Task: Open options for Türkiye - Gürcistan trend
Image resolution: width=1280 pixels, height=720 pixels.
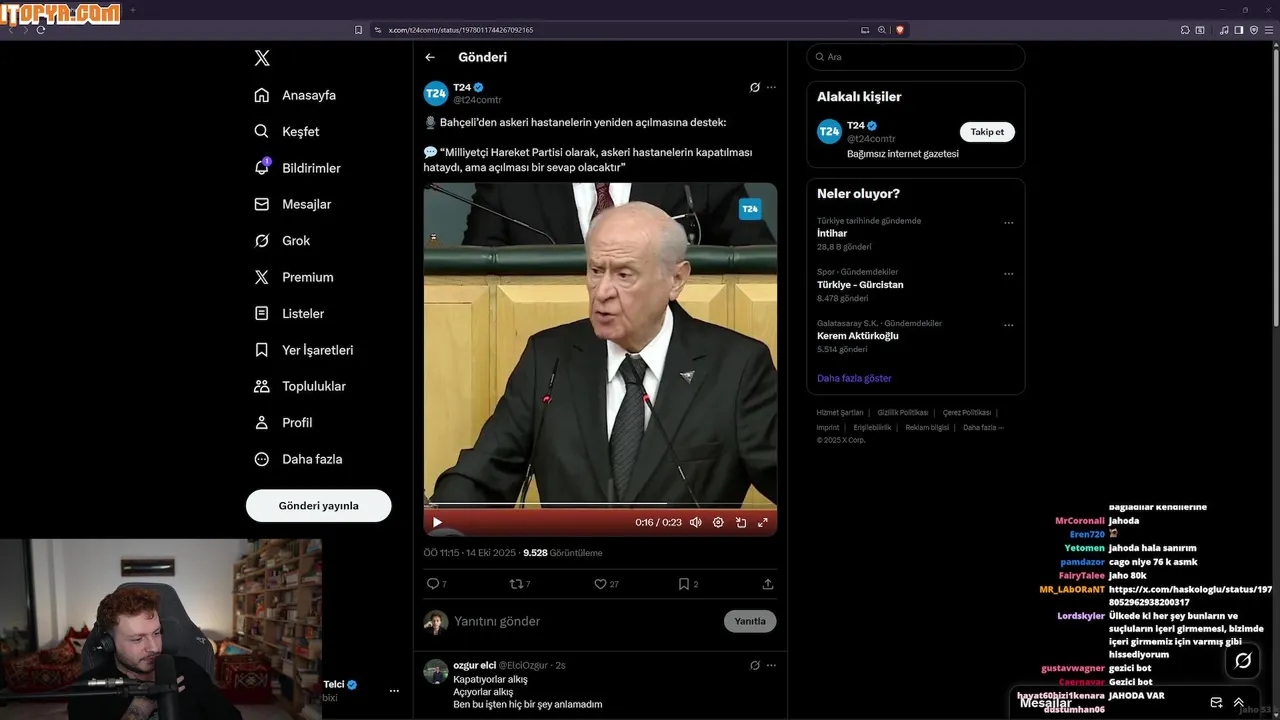Action: point(1008,274)
